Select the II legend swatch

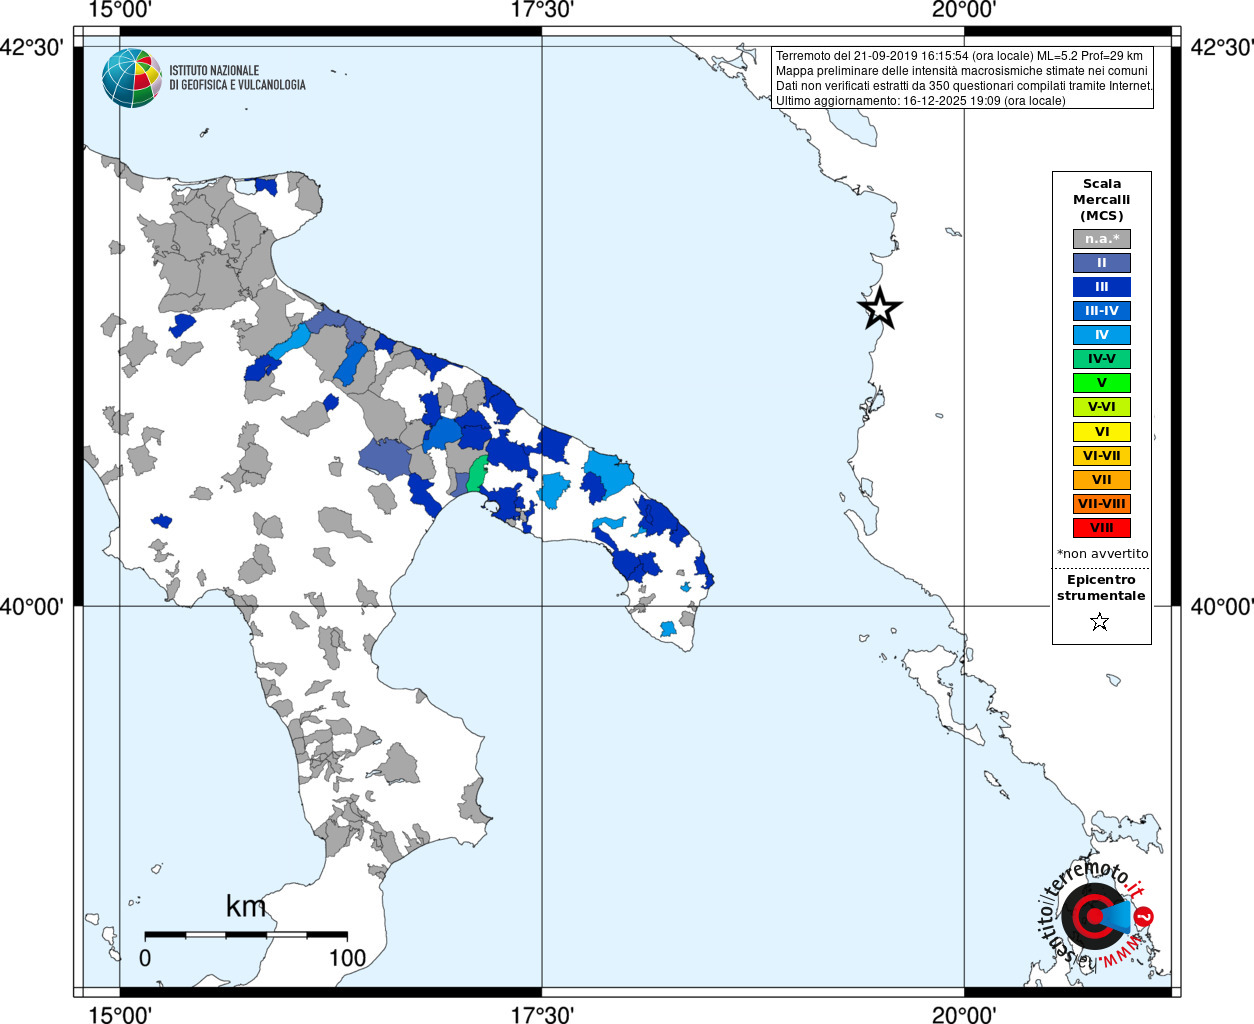click(x=1102, y=263)
